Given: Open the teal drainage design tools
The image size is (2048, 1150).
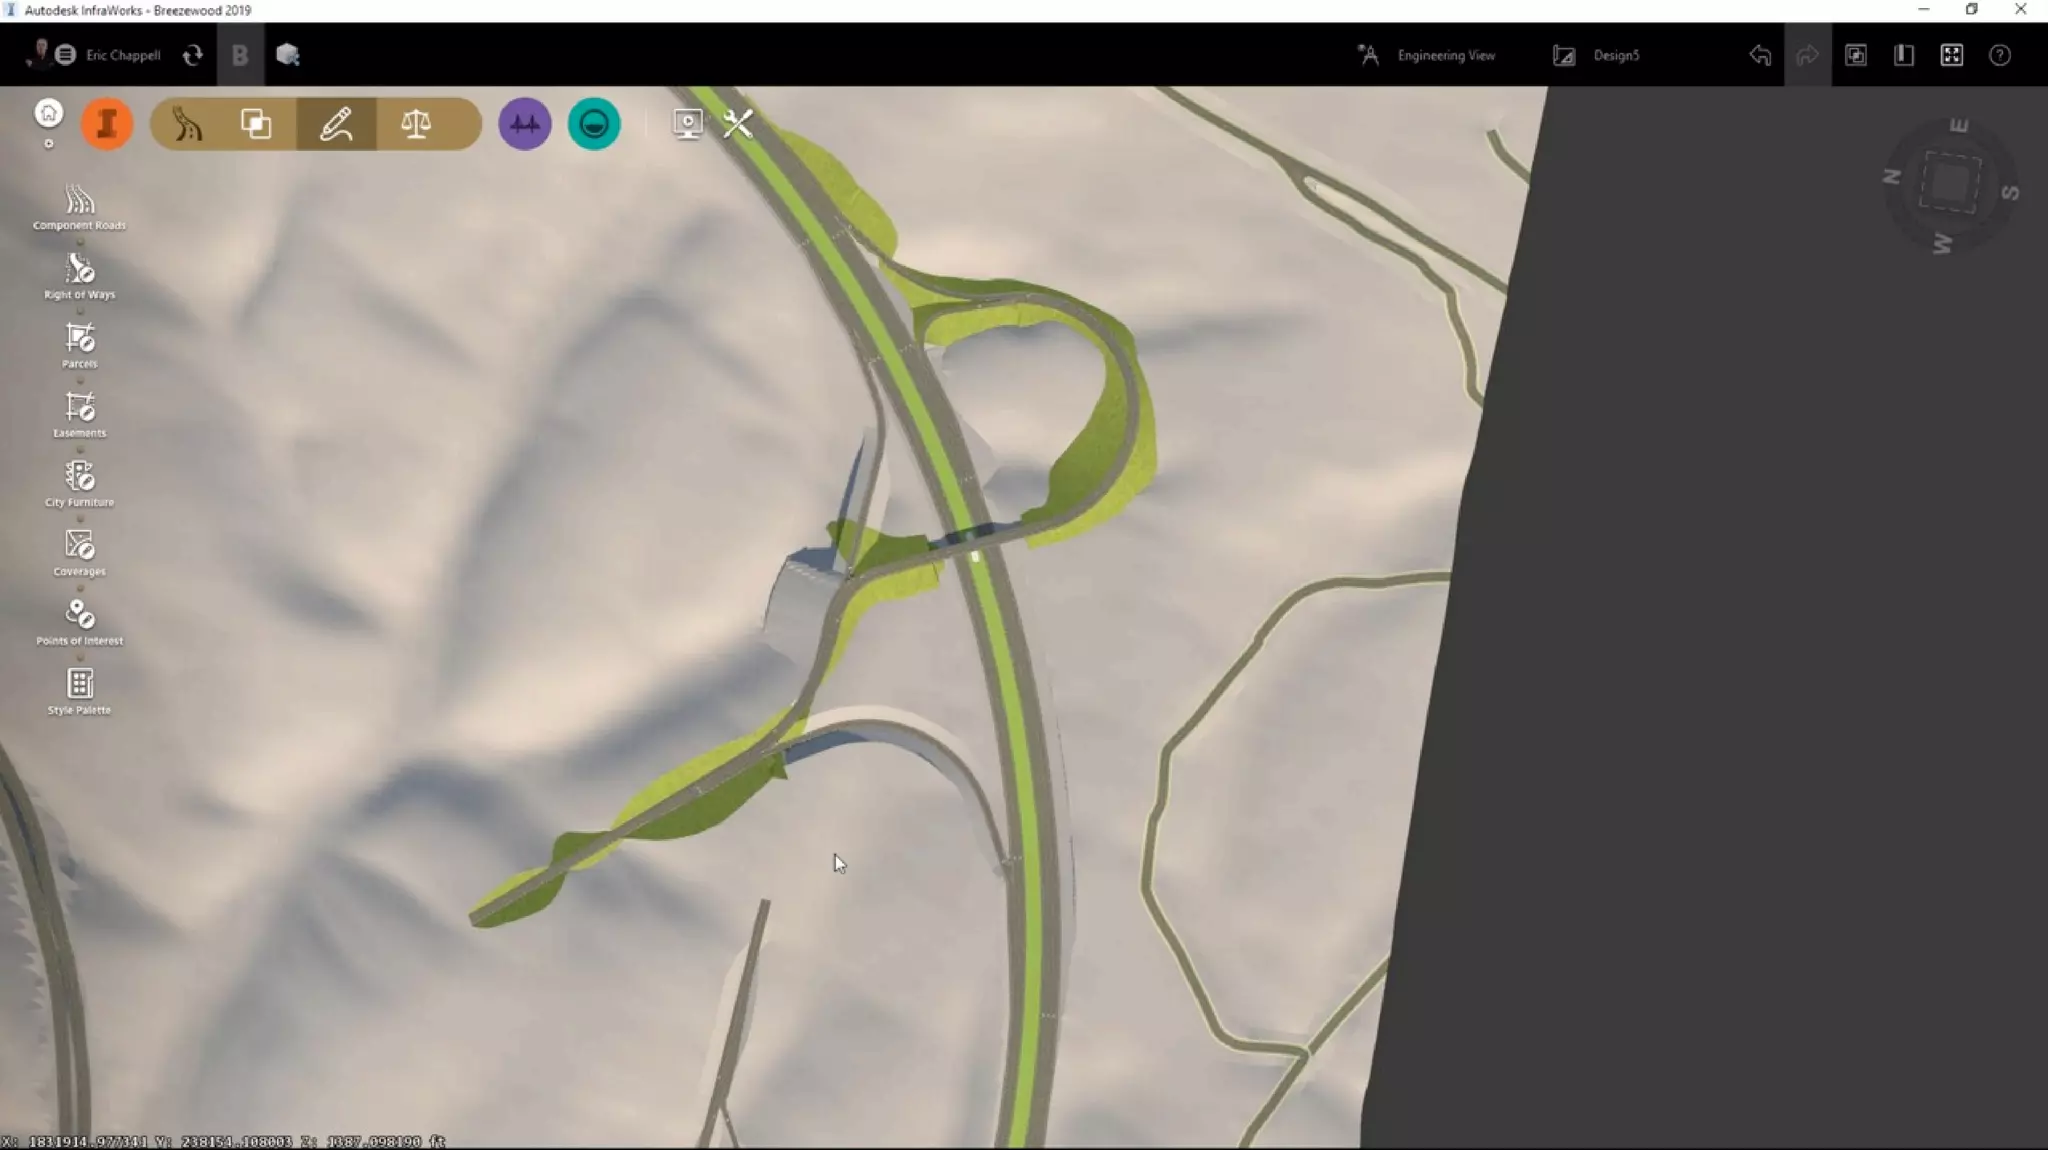Looking at the screenshot, I should pyautogui.click(x=594, y=124).
